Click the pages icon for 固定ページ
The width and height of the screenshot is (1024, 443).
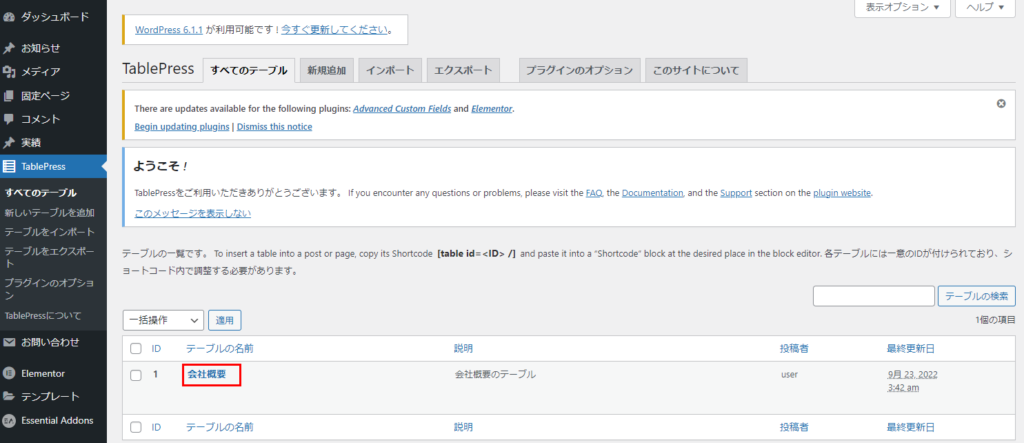9,95
